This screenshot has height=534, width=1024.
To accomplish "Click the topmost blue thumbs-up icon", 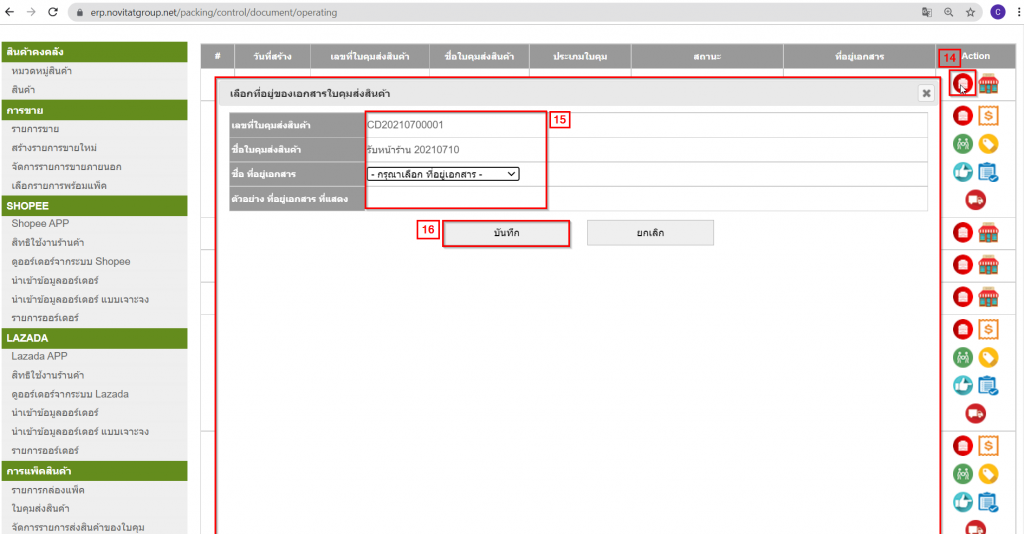I will pos(962,172).
